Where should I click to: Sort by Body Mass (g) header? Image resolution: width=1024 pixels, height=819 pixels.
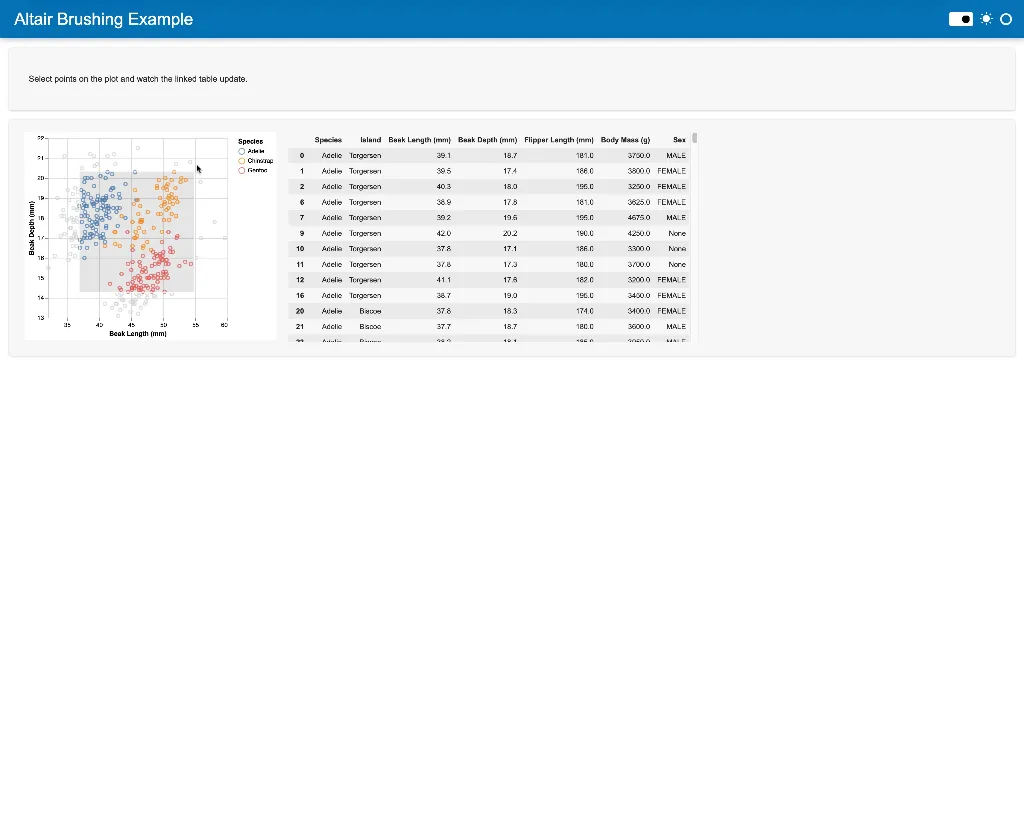[x=625, y=140]
